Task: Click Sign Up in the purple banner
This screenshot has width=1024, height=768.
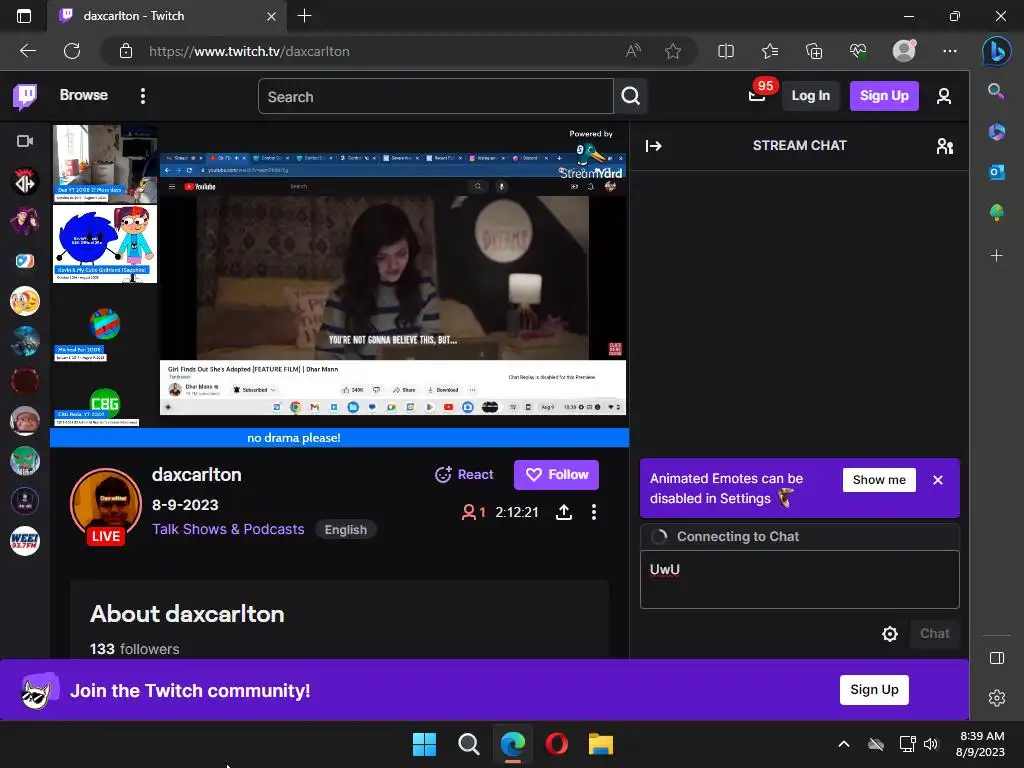Action: [x=874, y=690]
